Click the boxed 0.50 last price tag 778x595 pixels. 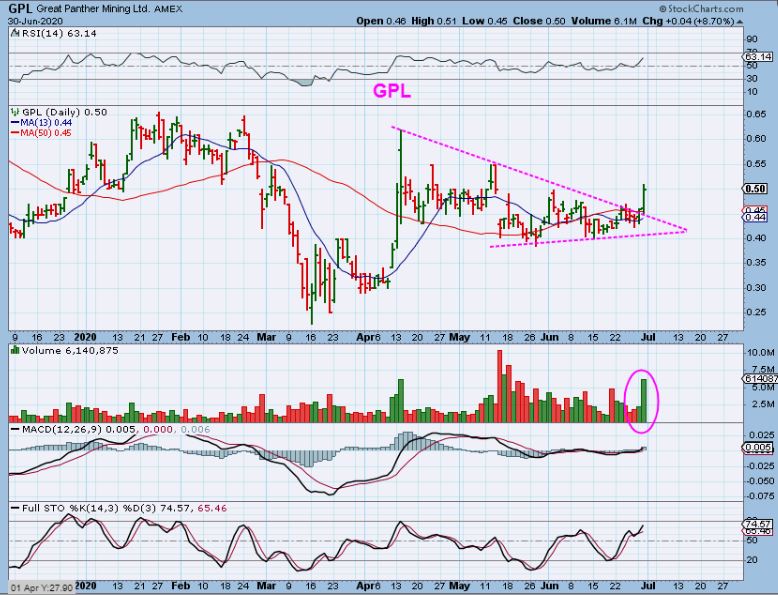pos(756,189)
